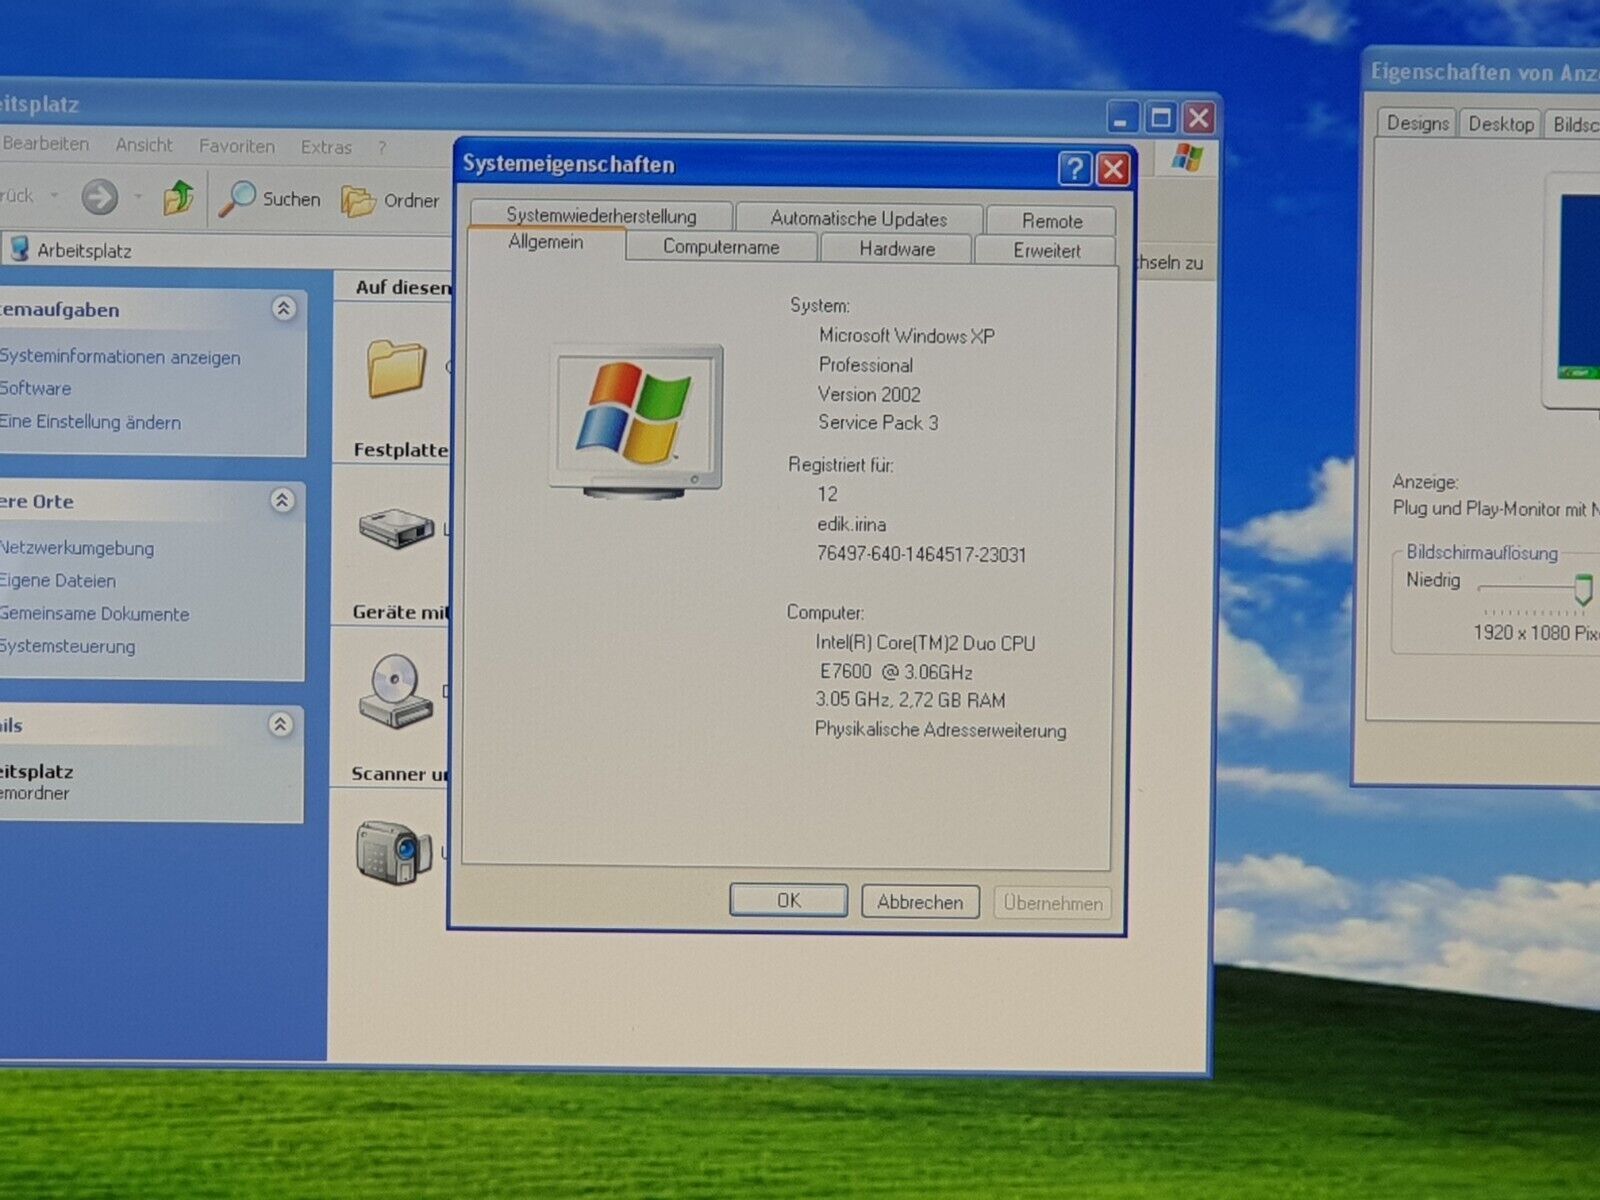The height and width of the screenshot is (1200, 1600).
Task: Collapse the Systemaufgaben panel chevron
Action: tap(284, 308)
